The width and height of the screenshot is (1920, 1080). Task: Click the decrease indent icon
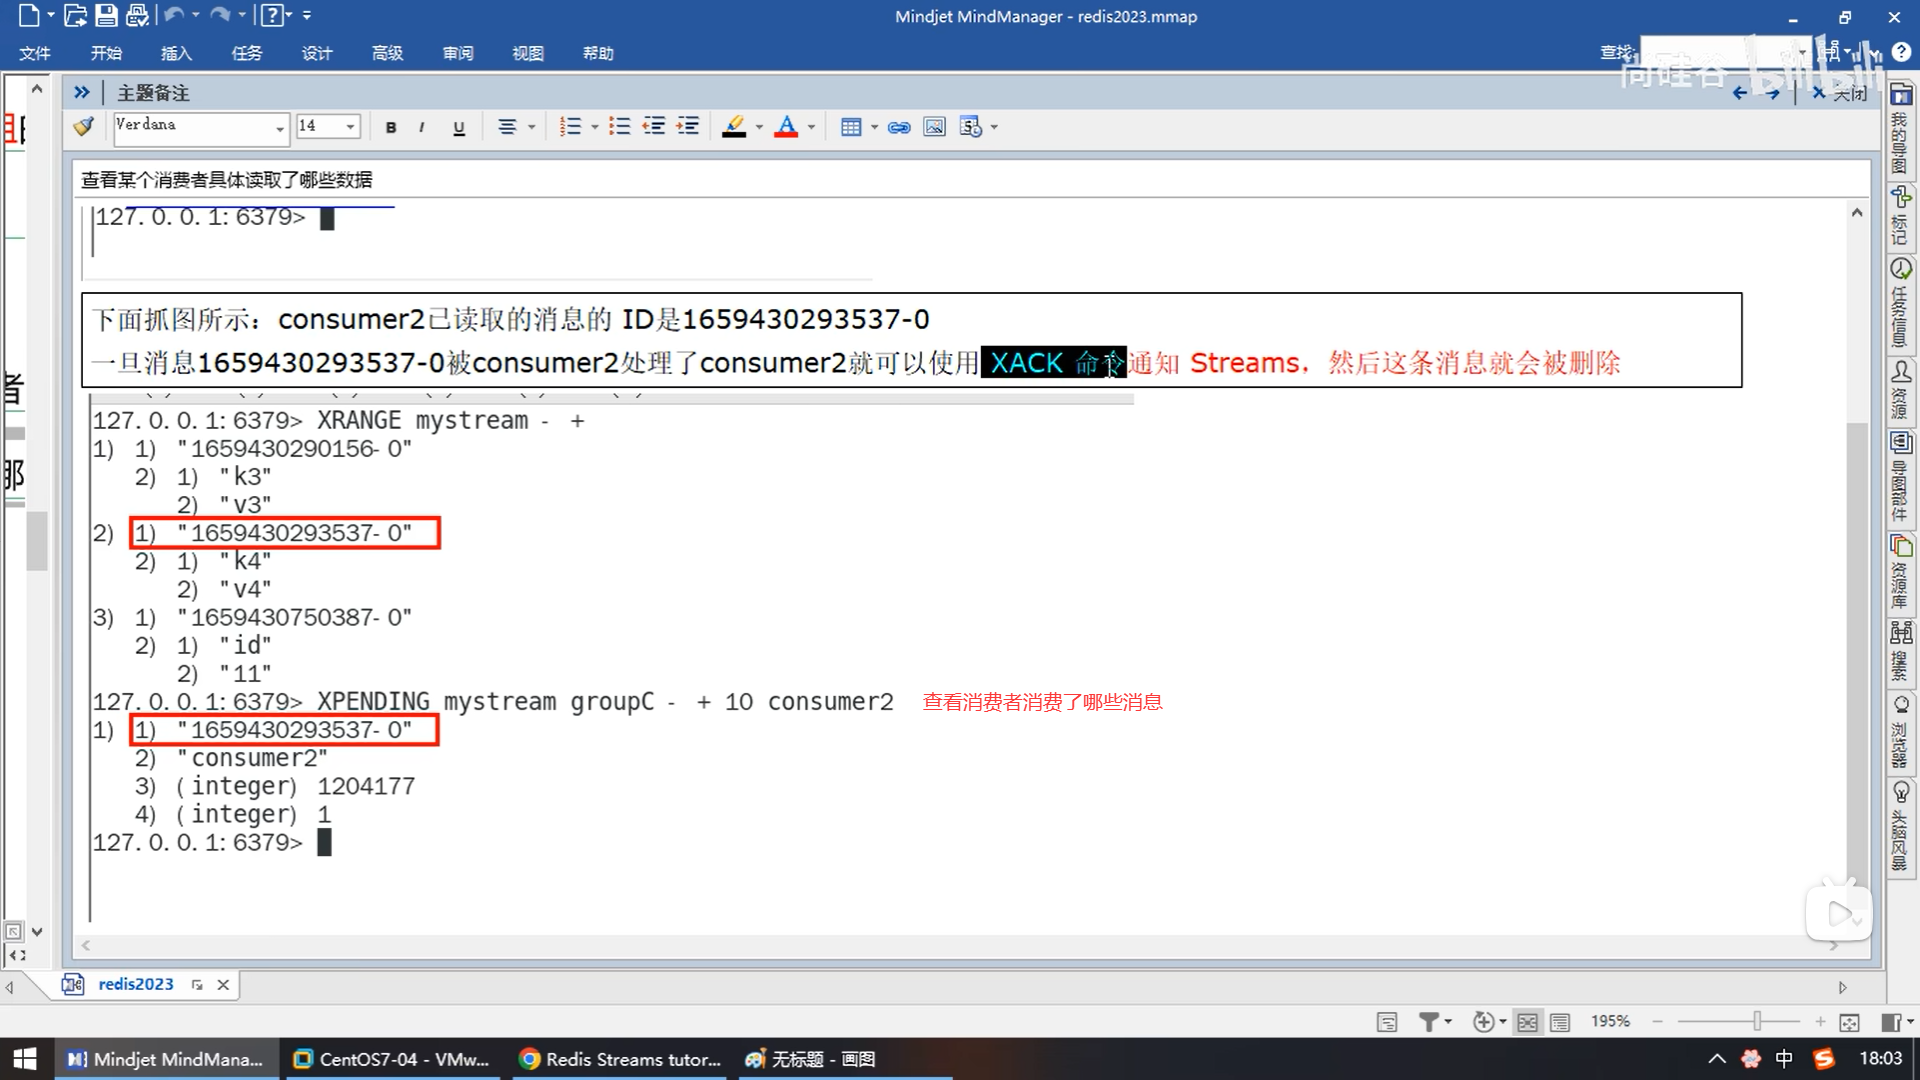tap(654, 127)
